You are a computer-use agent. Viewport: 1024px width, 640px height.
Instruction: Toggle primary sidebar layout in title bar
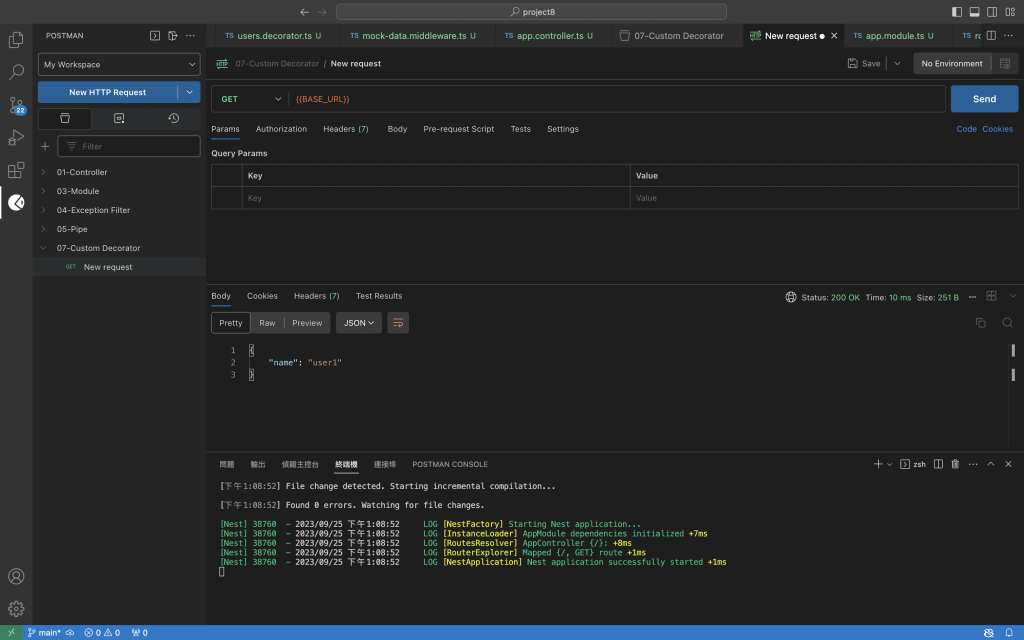click(957, 12)
